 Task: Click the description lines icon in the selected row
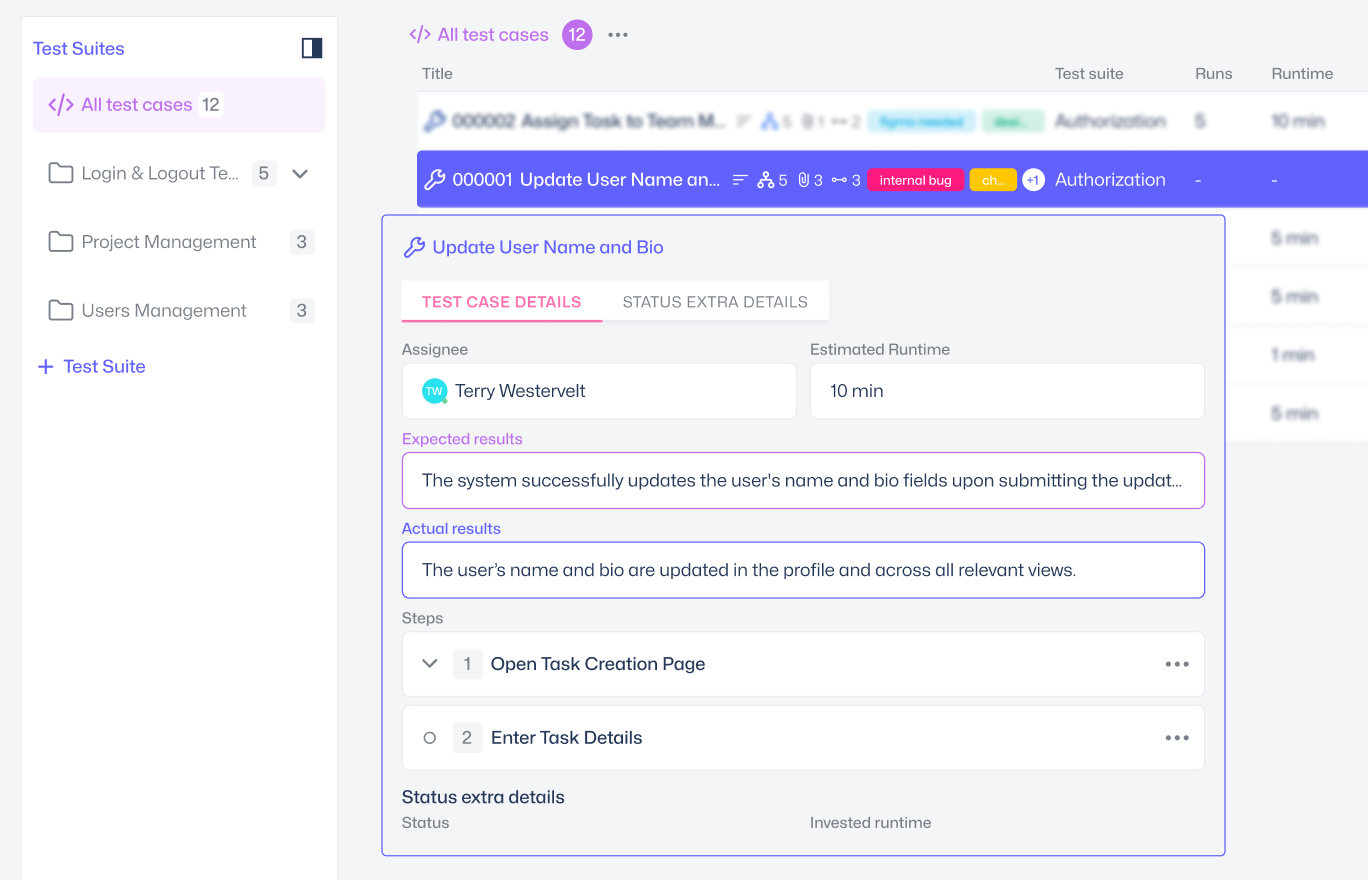tap(740, 180)
